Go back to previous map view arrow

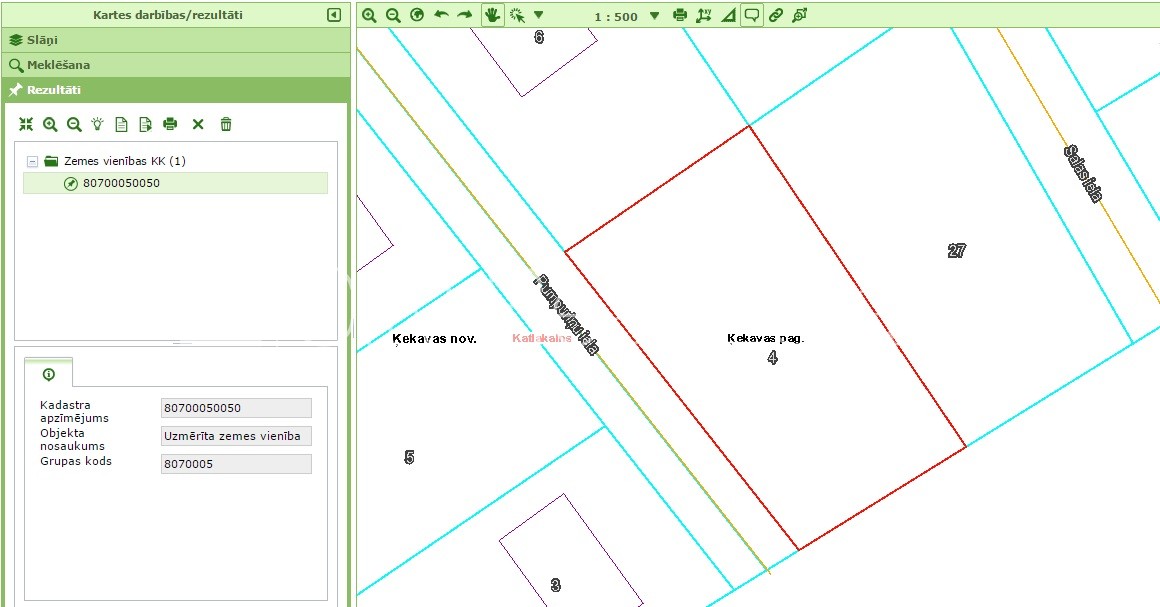click(441, 15)
